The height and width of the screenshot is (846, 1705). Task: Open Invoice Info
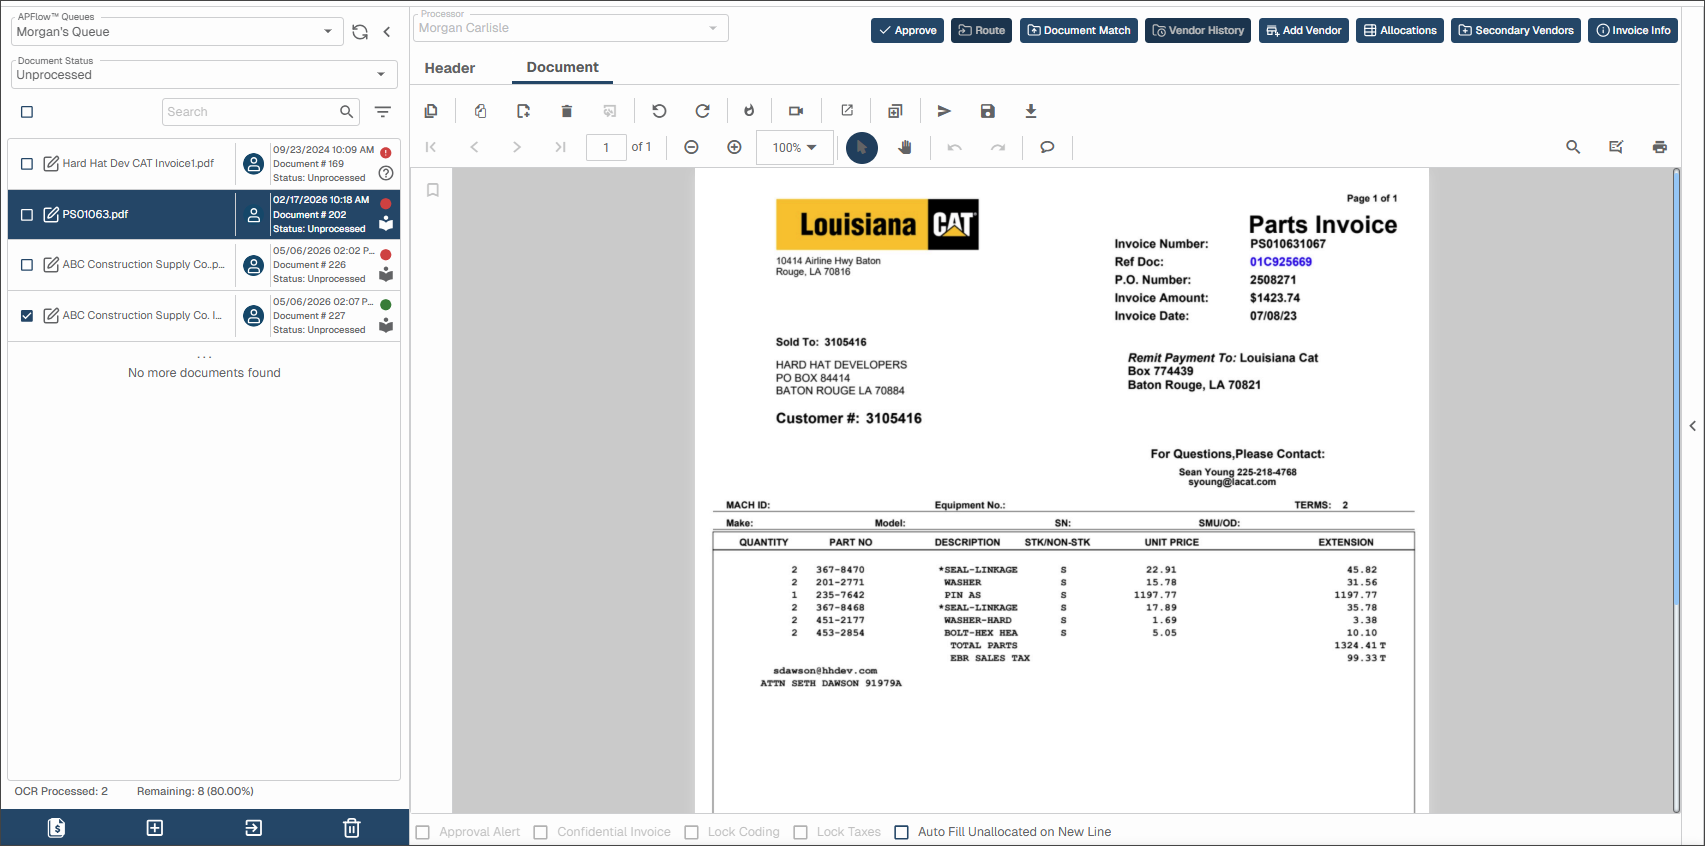1633,30
